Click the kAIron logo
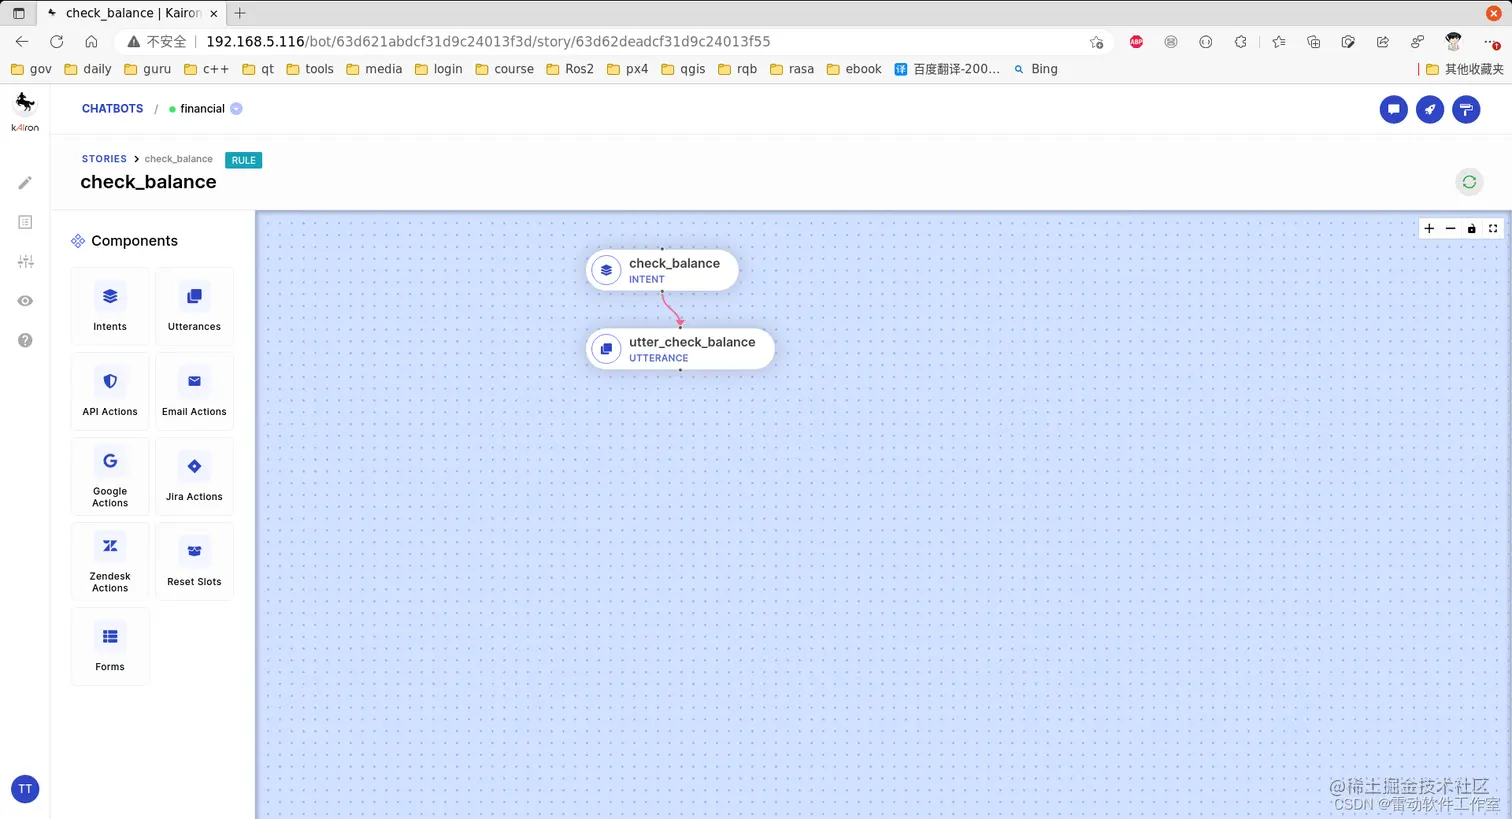1512x819 pixels. click(x=25, y=110)
